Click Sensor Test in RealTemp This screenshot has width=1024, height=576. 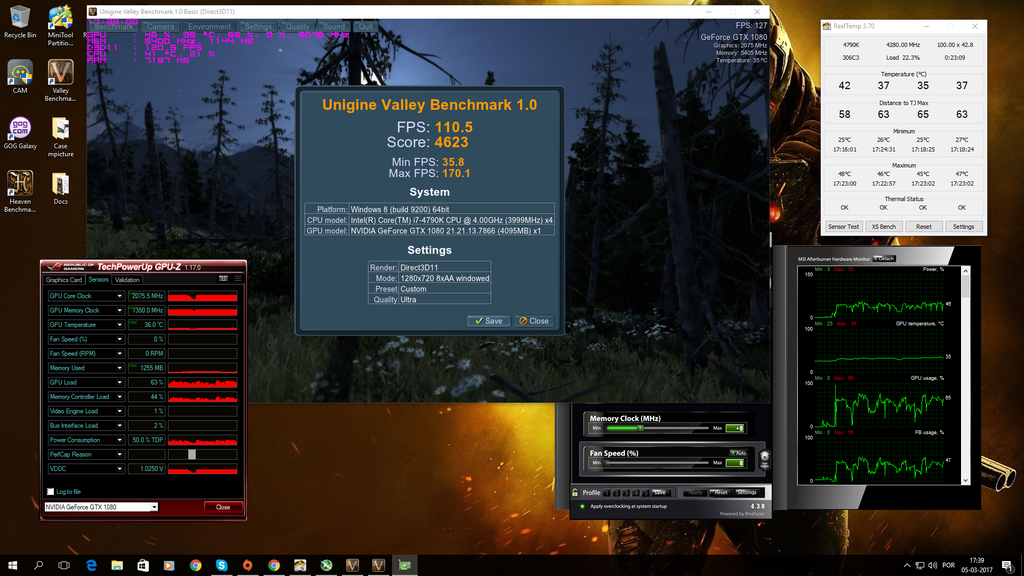(x=843, y=227)
